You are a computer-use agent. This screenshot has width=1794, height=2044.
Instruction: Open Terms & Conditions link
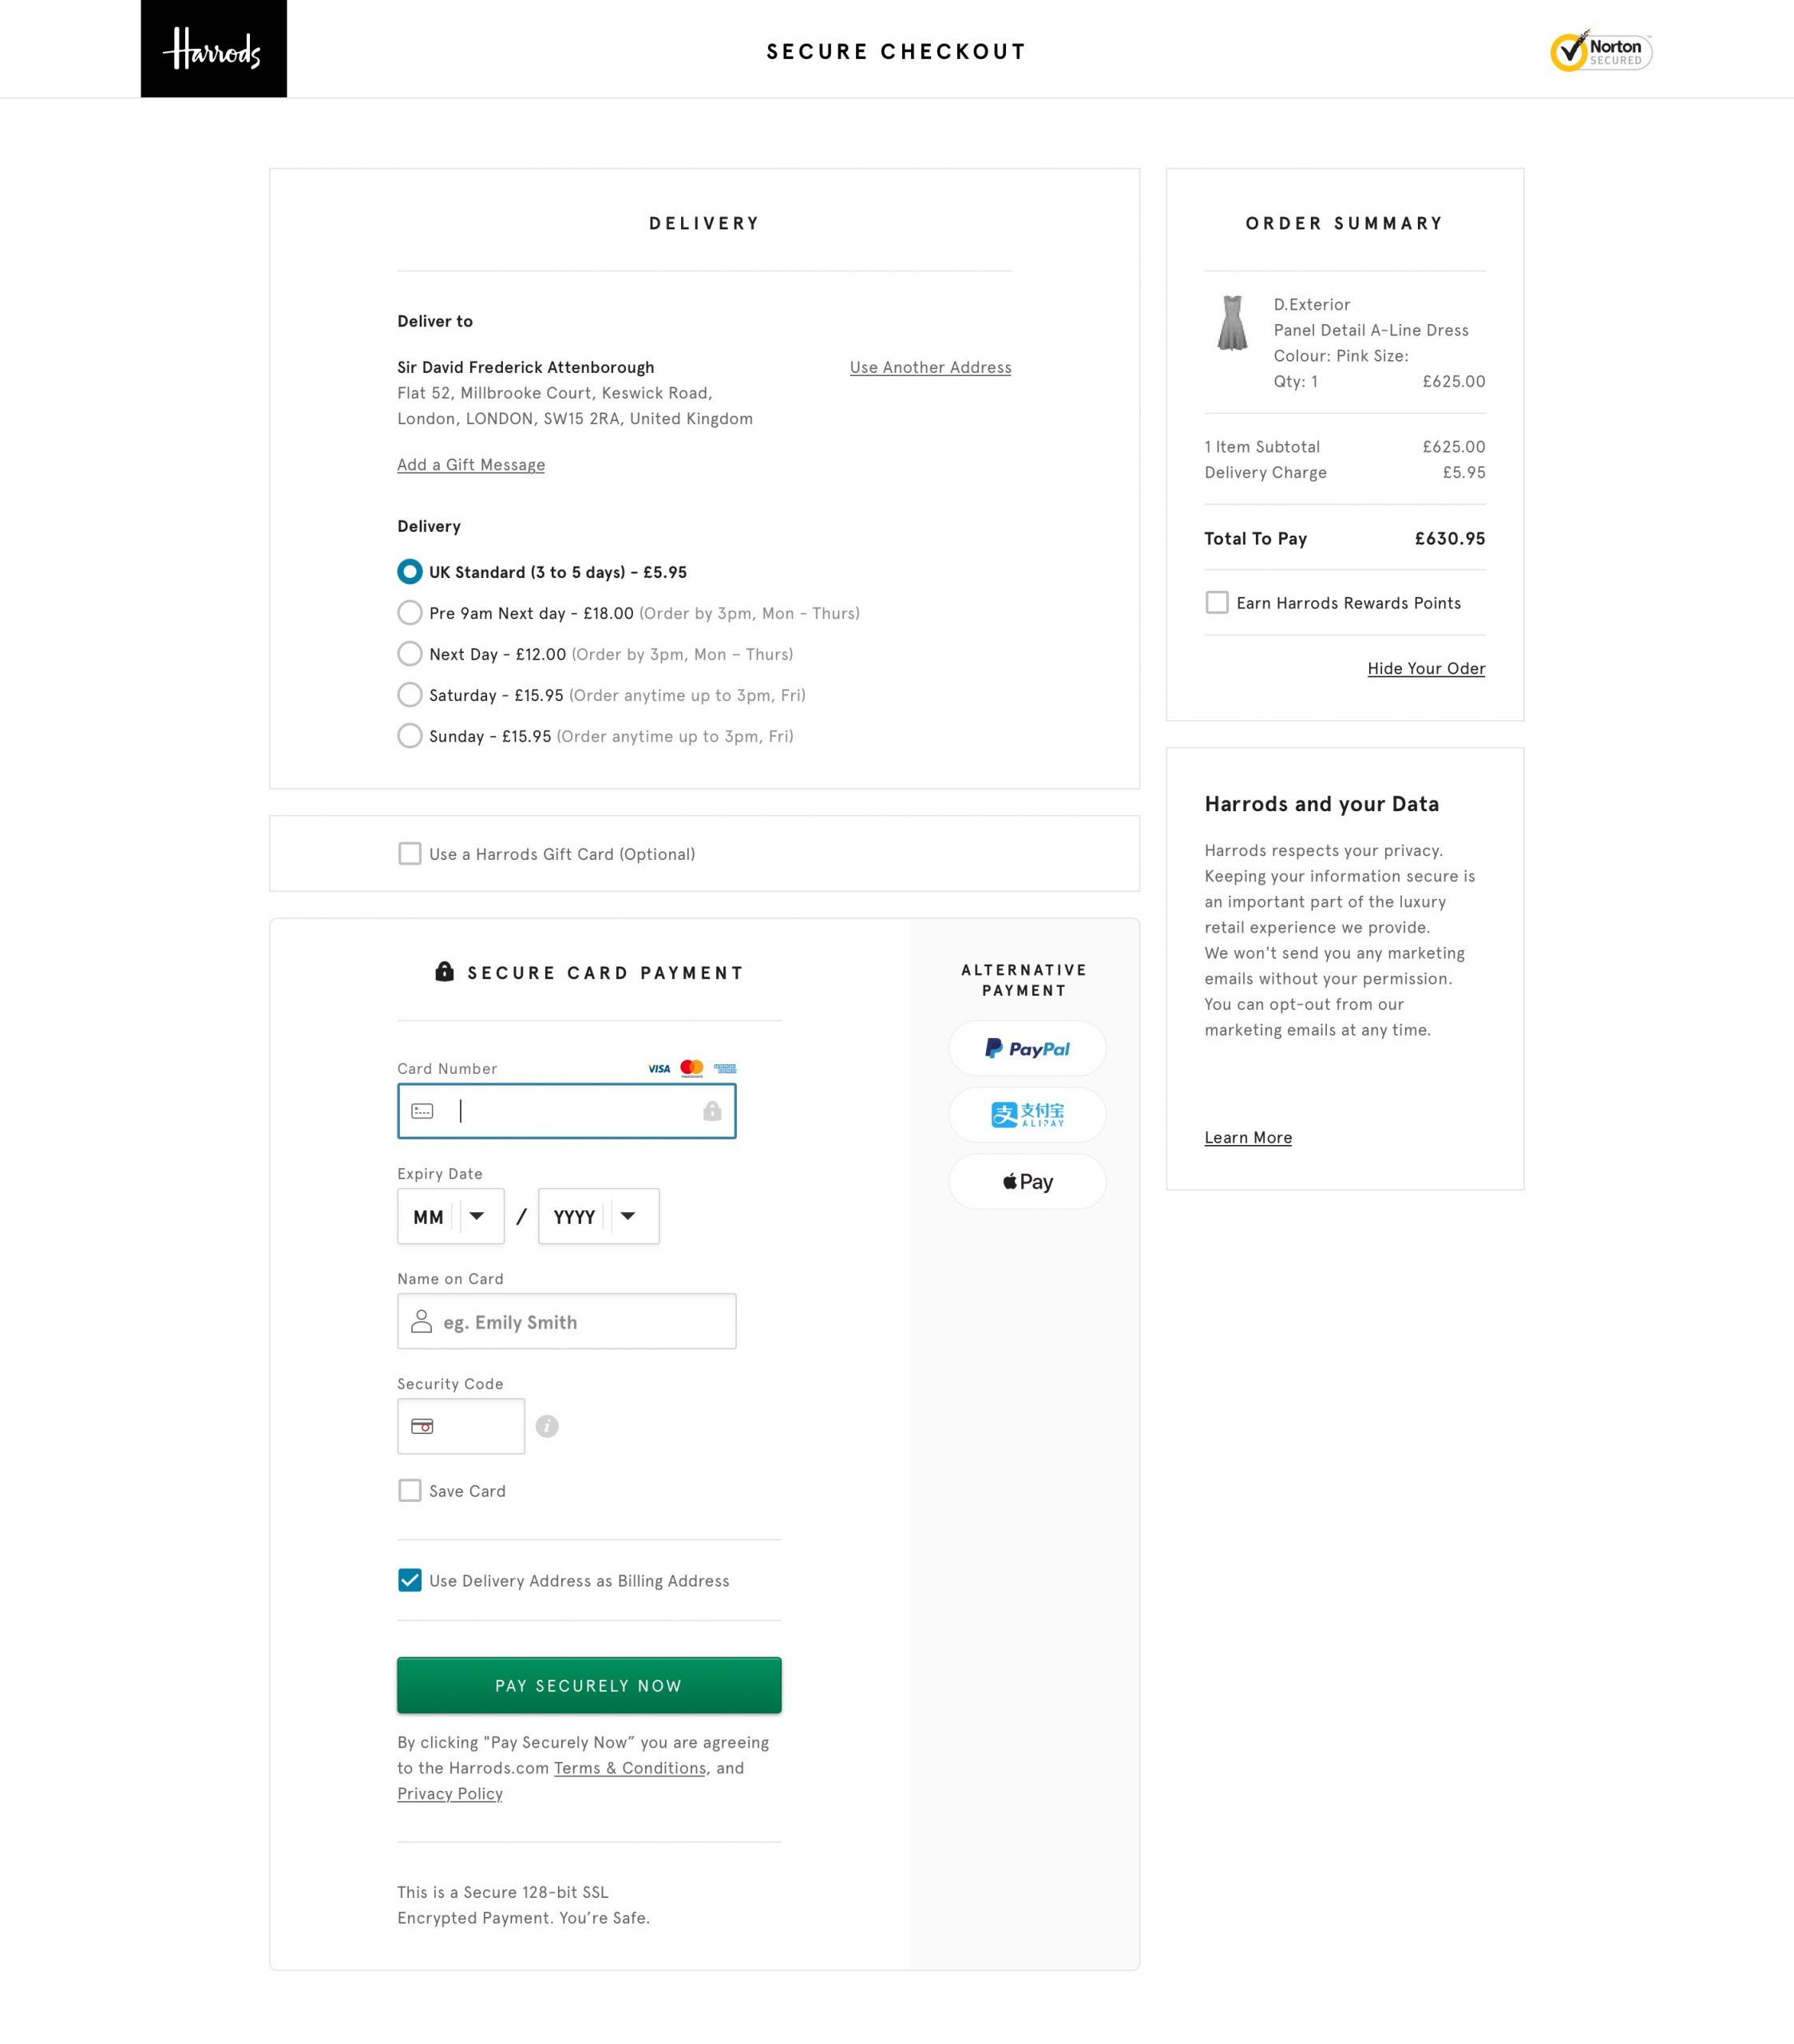click(630, 1767)
